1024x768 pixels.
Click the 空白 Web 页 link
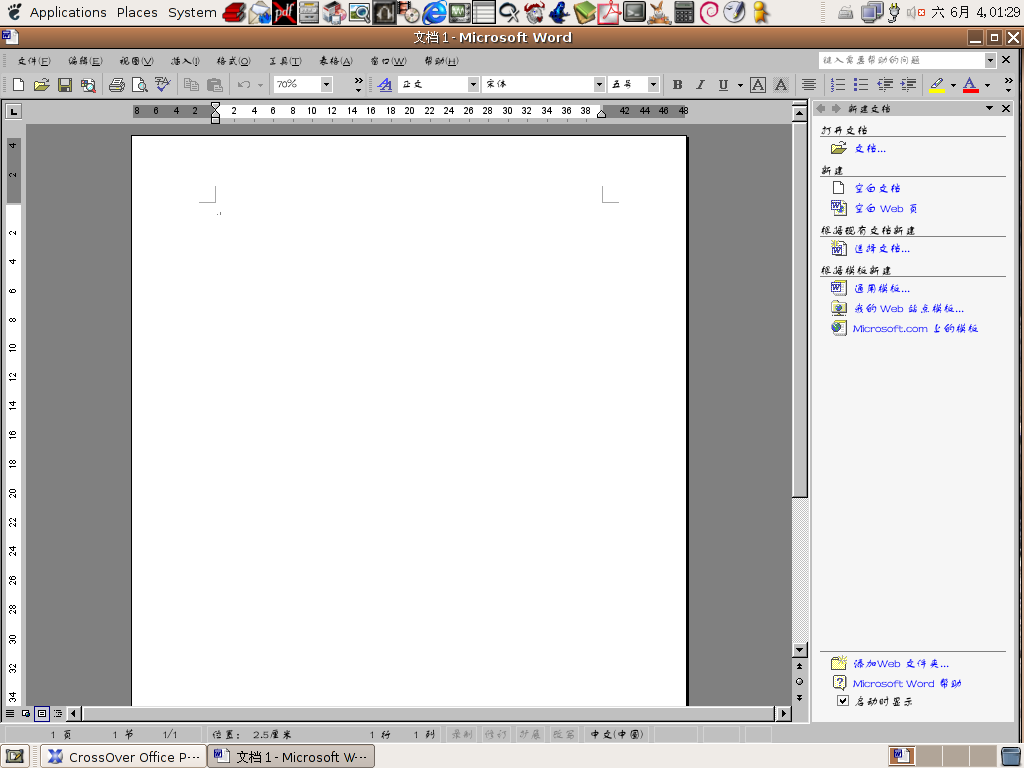click(886, 208)
